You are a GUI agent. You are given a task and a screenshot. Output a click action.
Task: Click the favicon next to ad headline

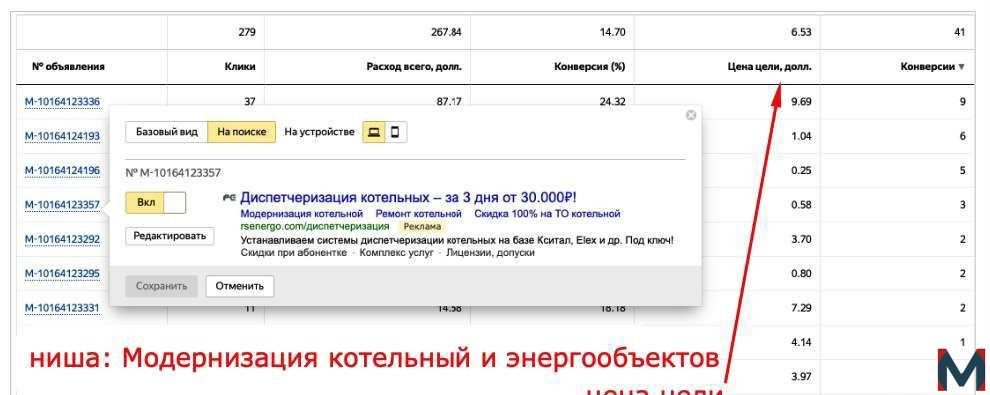point(229,198)
